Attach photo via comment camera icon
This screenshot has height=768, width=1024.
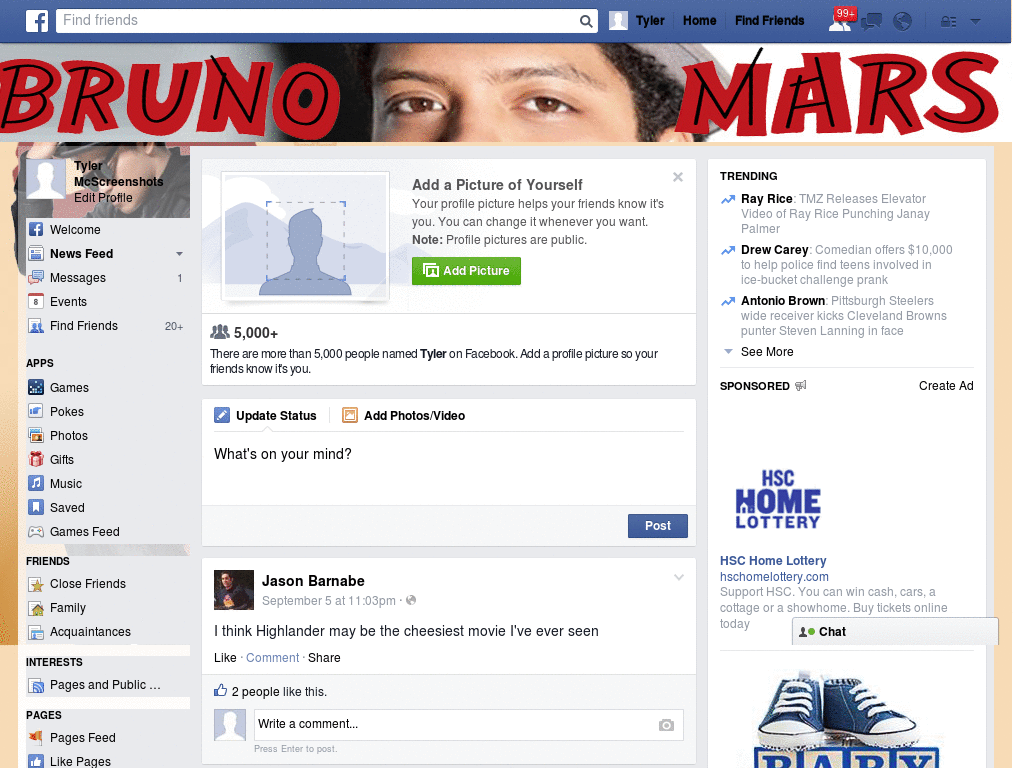(x=666, y=725)
